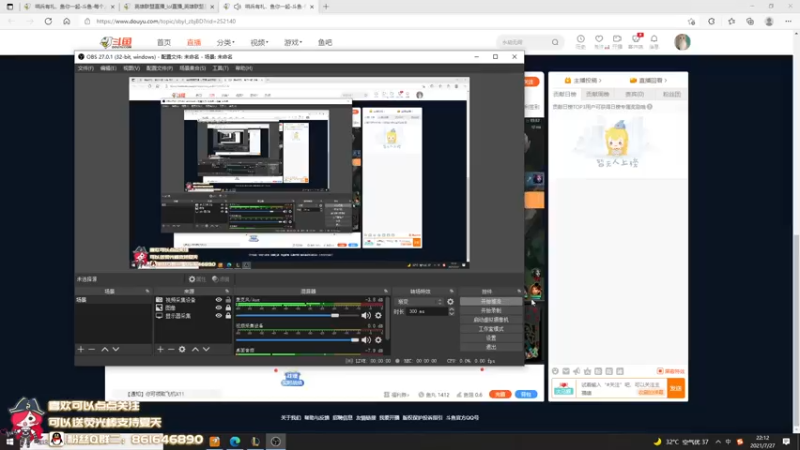The width and height of the screenshot is (800, 450).
Task: Open Settings in OBS controls
Action: [x=491, y=338]
